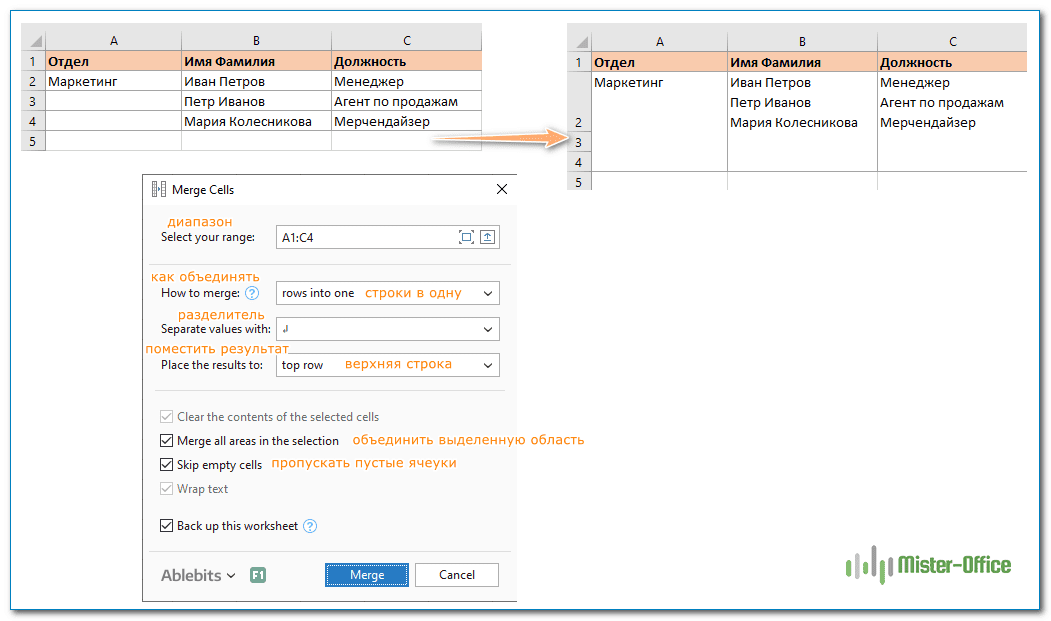Click the Cancel button
The height and width of the screenshot is (621, 1051).
(x=456, y=575)
